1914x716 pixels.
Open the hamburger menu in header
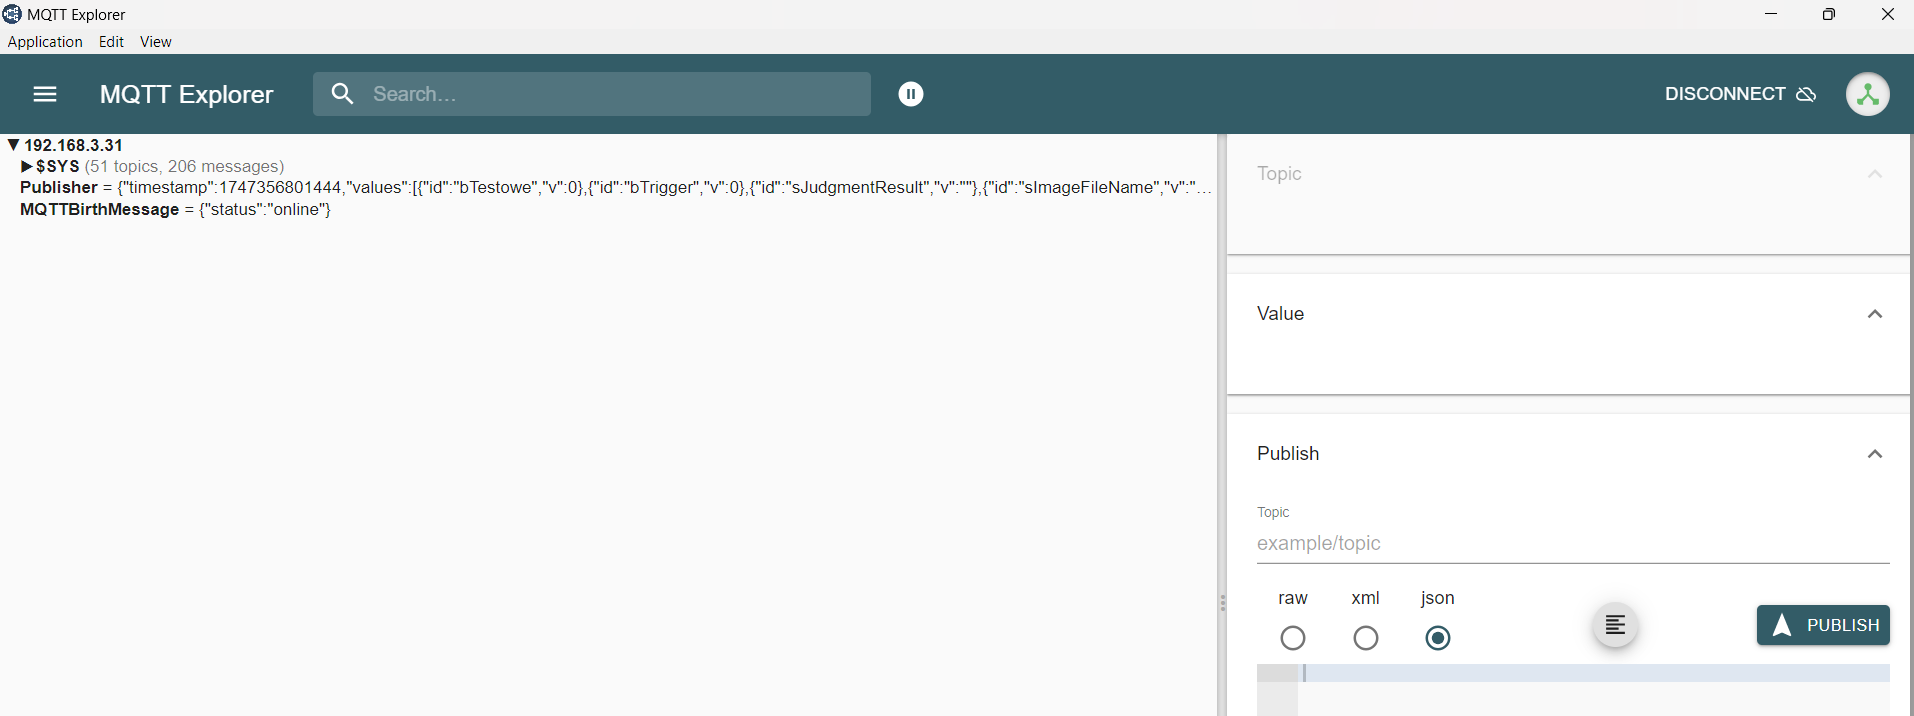tap(45, 94)
